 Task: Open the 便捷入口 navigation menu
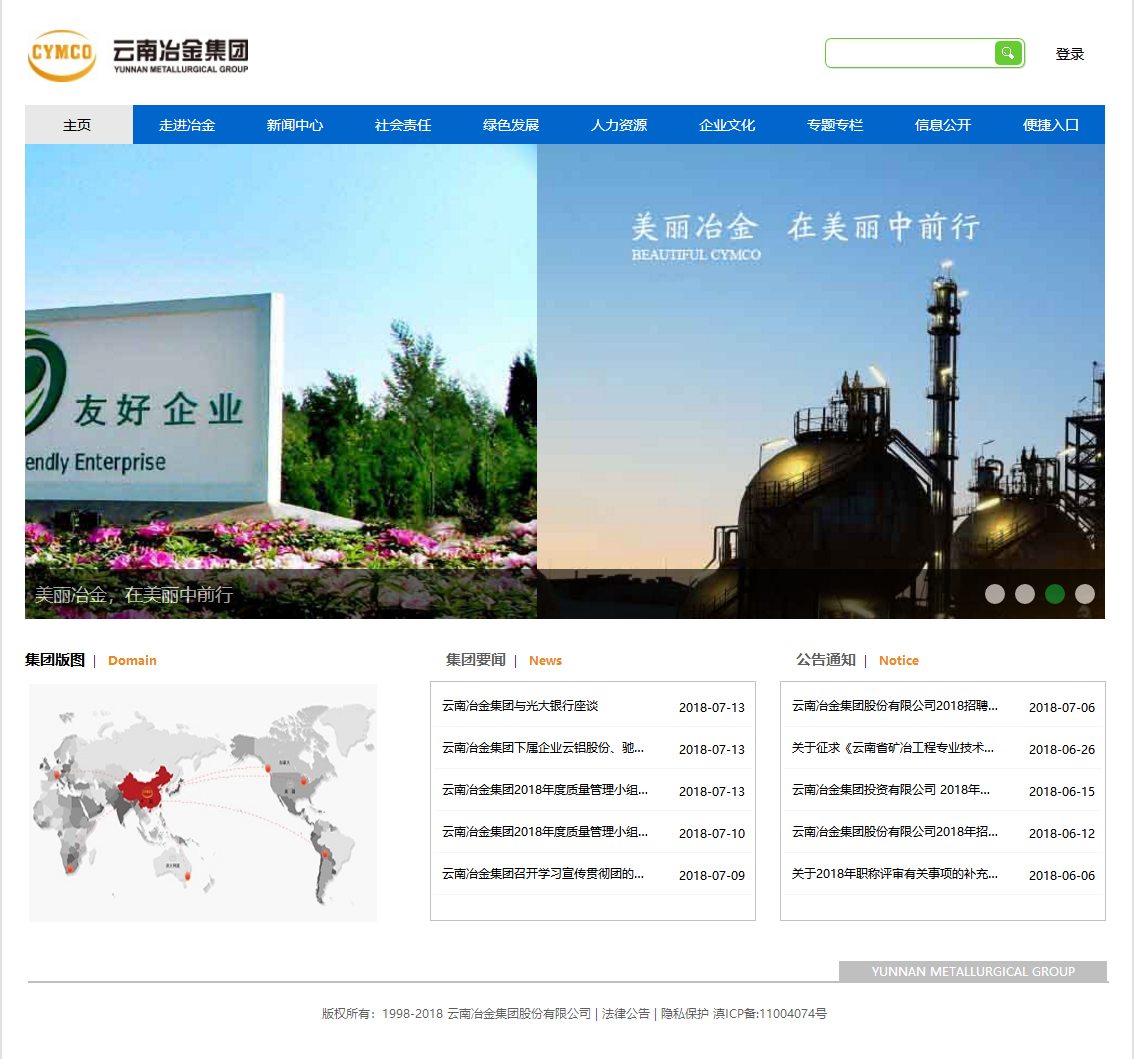(1050, 124)
